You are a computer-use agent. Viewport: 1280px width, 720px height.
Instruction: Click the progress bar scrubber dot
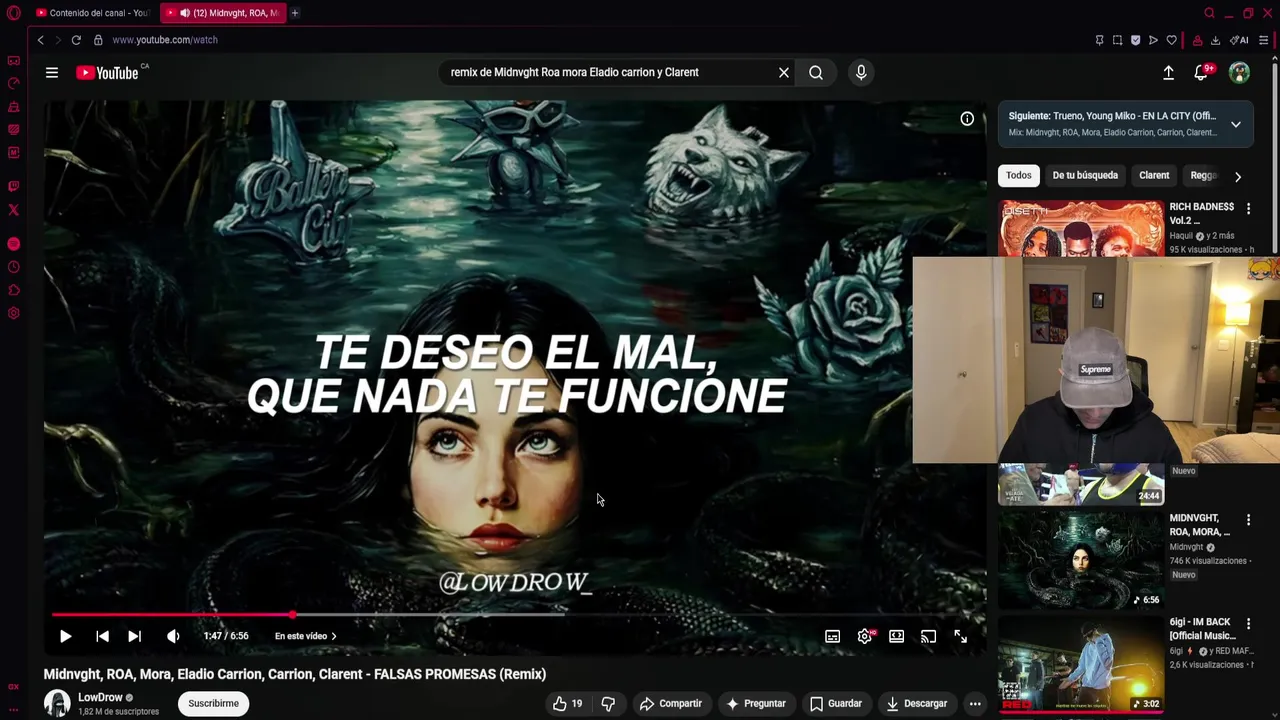click(x=293, y=615)
